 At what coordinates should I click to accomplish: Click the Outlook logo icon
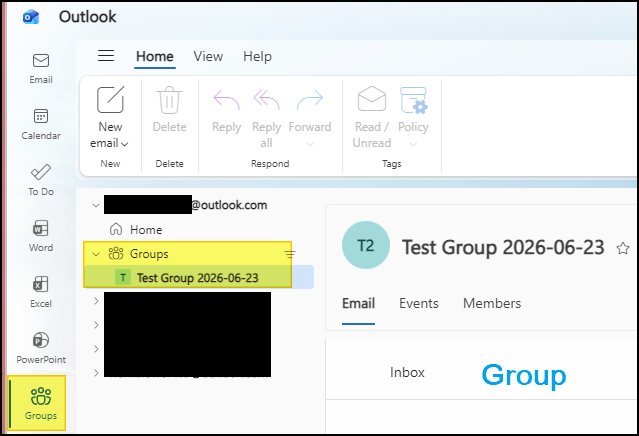(31, 17)
